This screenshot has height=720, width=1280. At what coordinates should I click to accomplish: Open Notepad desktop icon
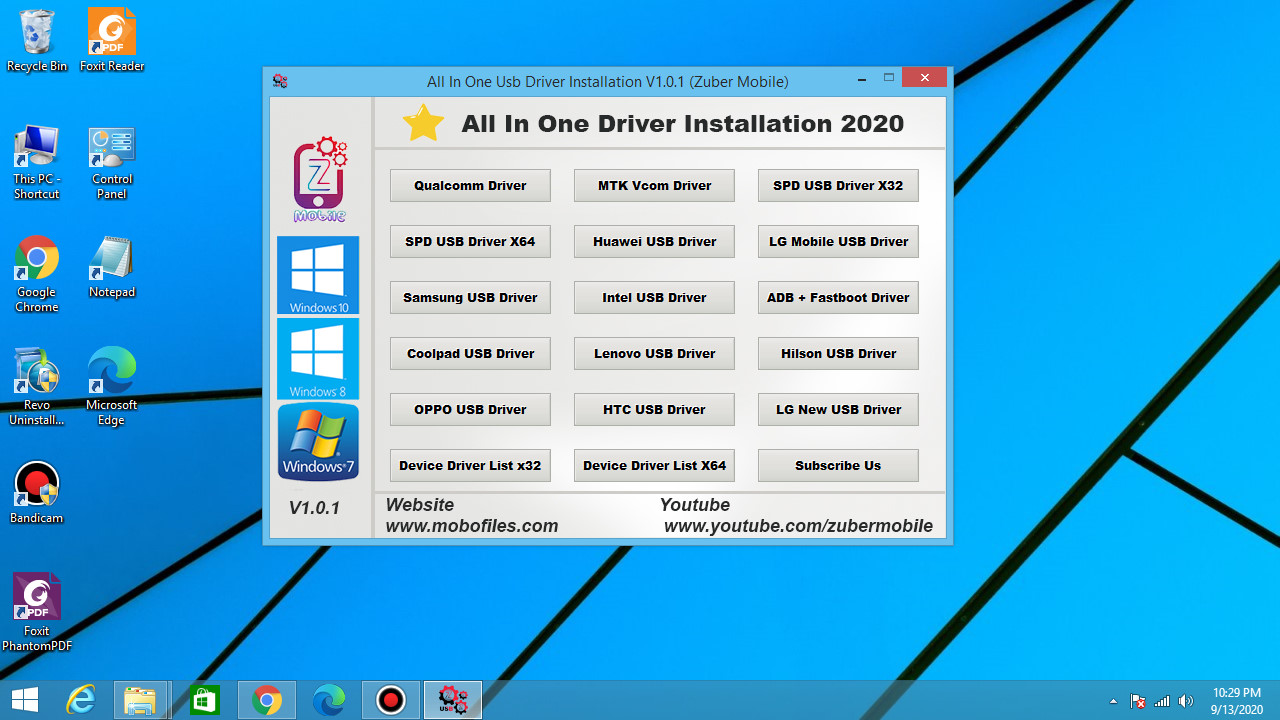[112, 268]
